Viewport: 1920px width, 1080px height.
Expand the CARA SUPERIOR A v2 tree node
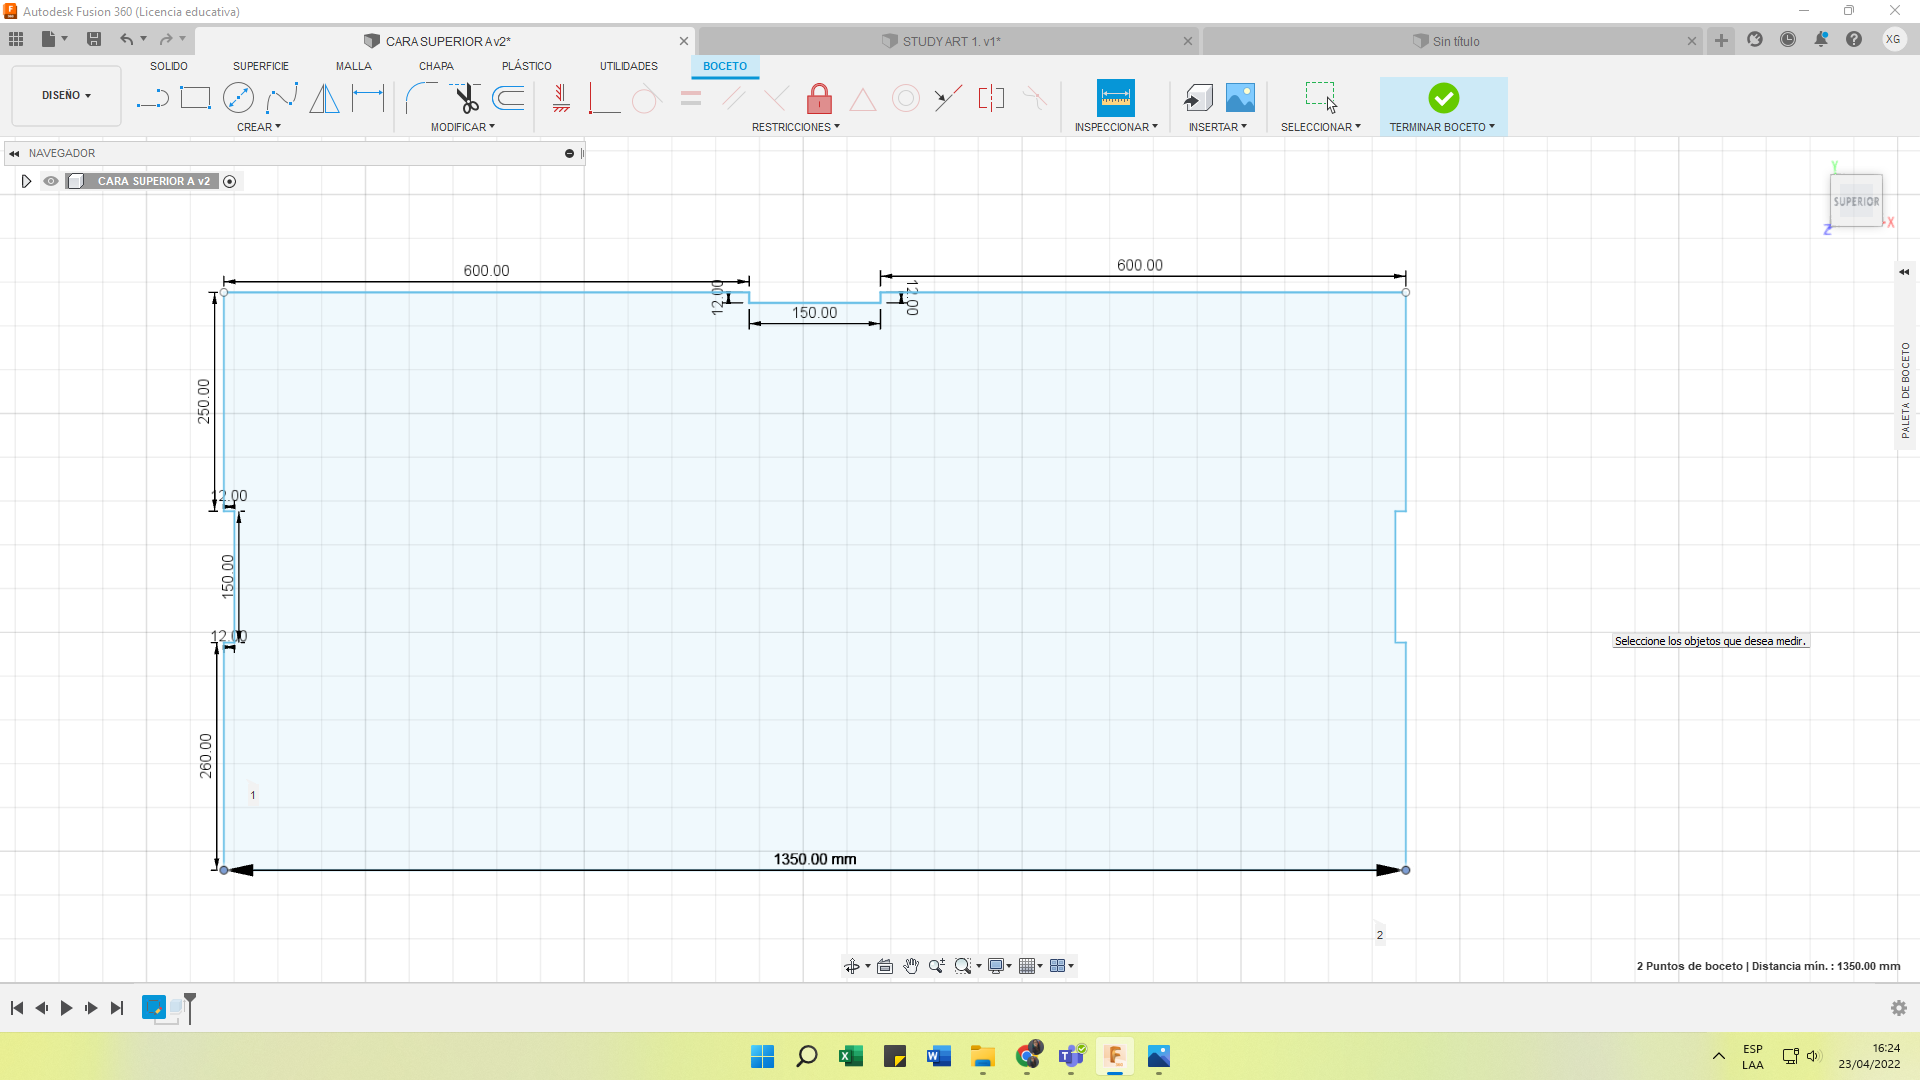coord(26,181)
